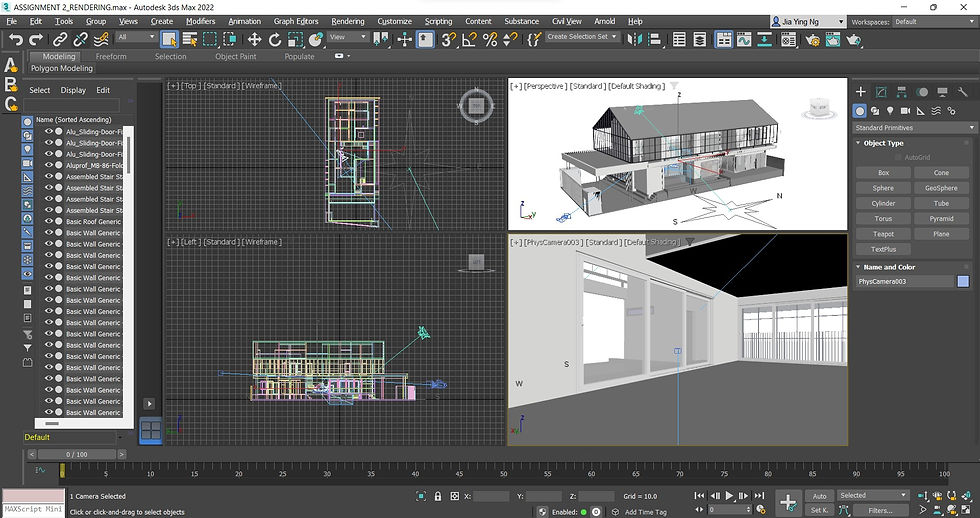Viewport: 980px width, 518px height.
Task: Select the Rotate tool in toolbar
Action: (x=275, y=40)
